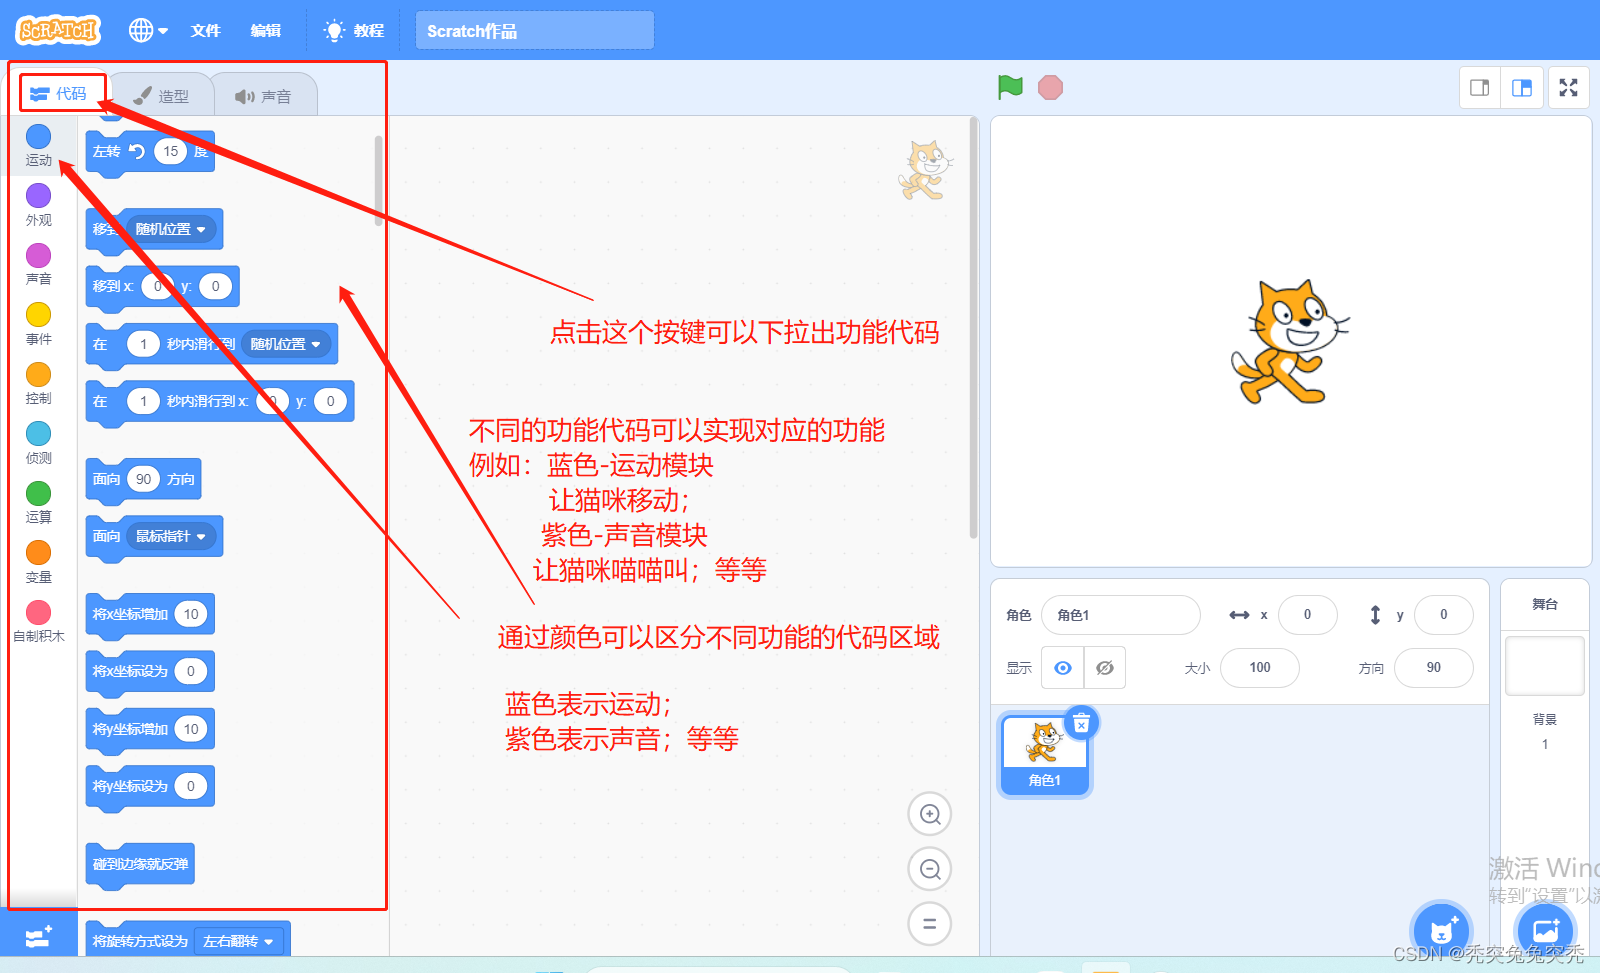Open the 编辑 menu
The image size is (1600, 973).
click(x=265, y=30)
